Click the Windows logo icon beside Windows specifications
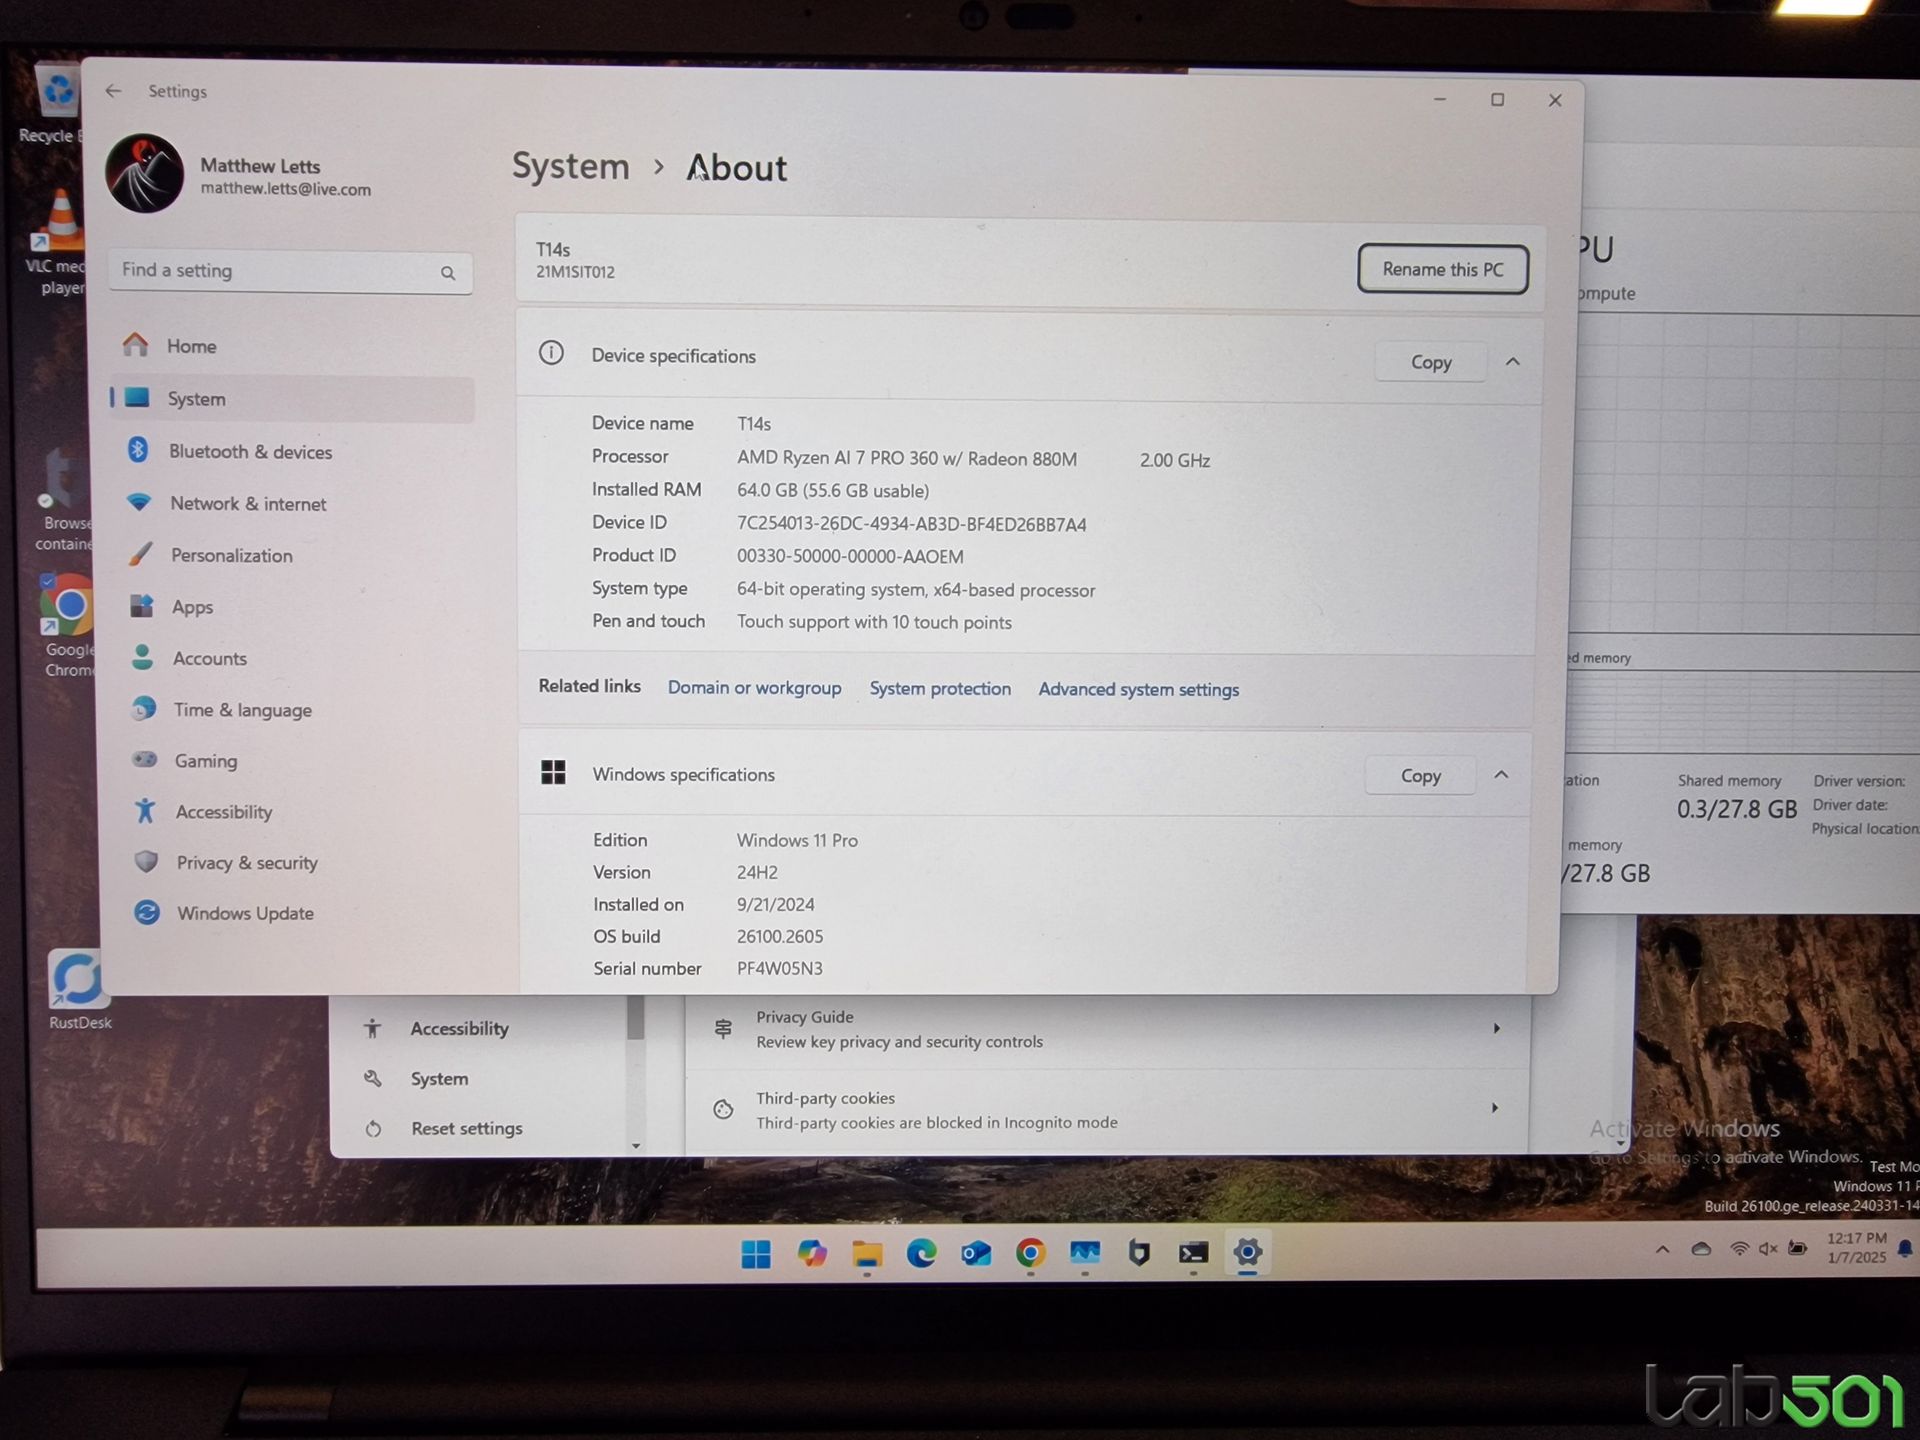Viewport: 1920px width, 1440px height. (x=553, y=772)
